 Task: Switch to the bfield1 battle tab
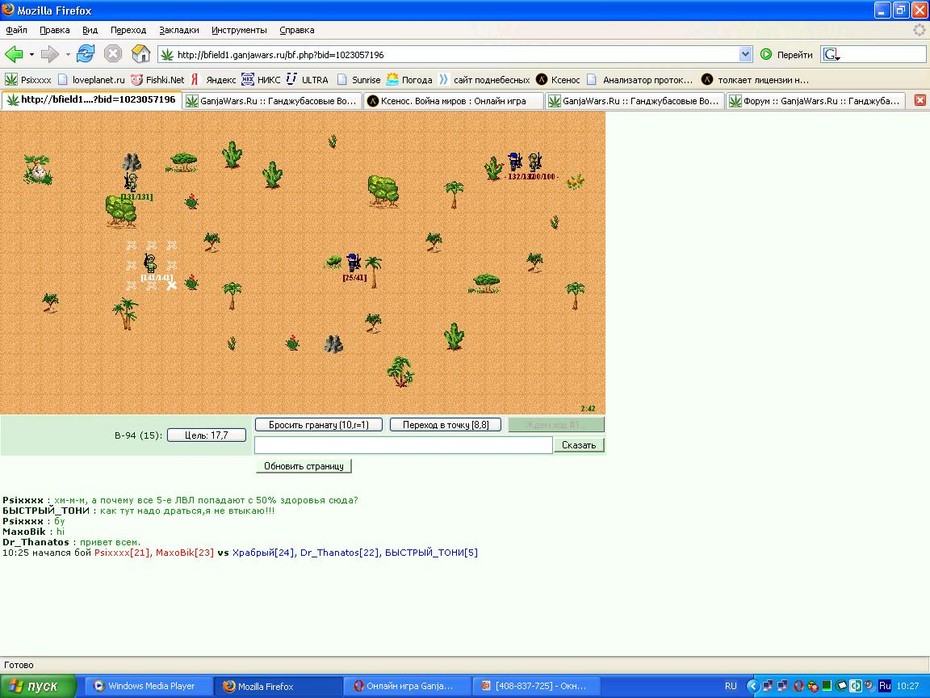pyautogui.click(x=91, y=100)
